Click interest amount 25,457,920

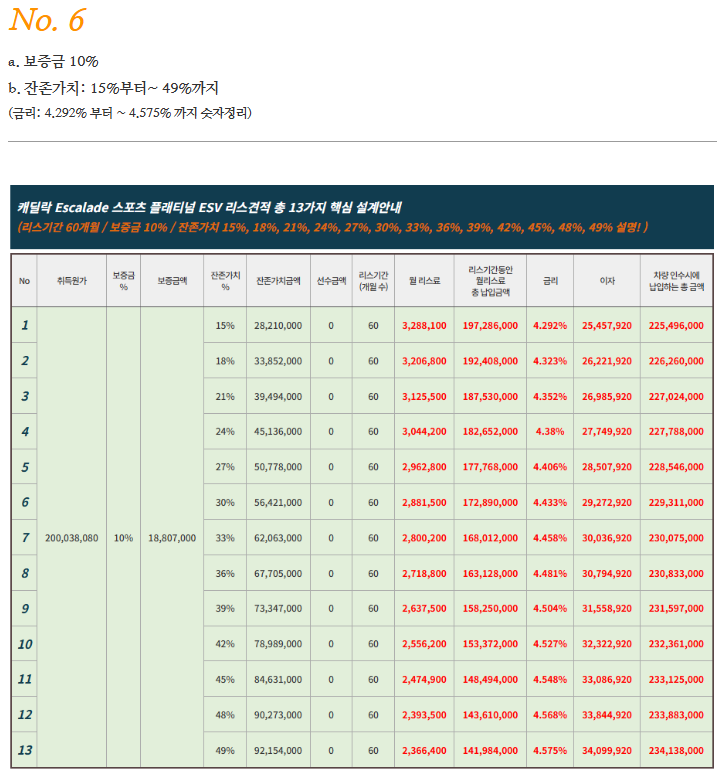point(607,326)
